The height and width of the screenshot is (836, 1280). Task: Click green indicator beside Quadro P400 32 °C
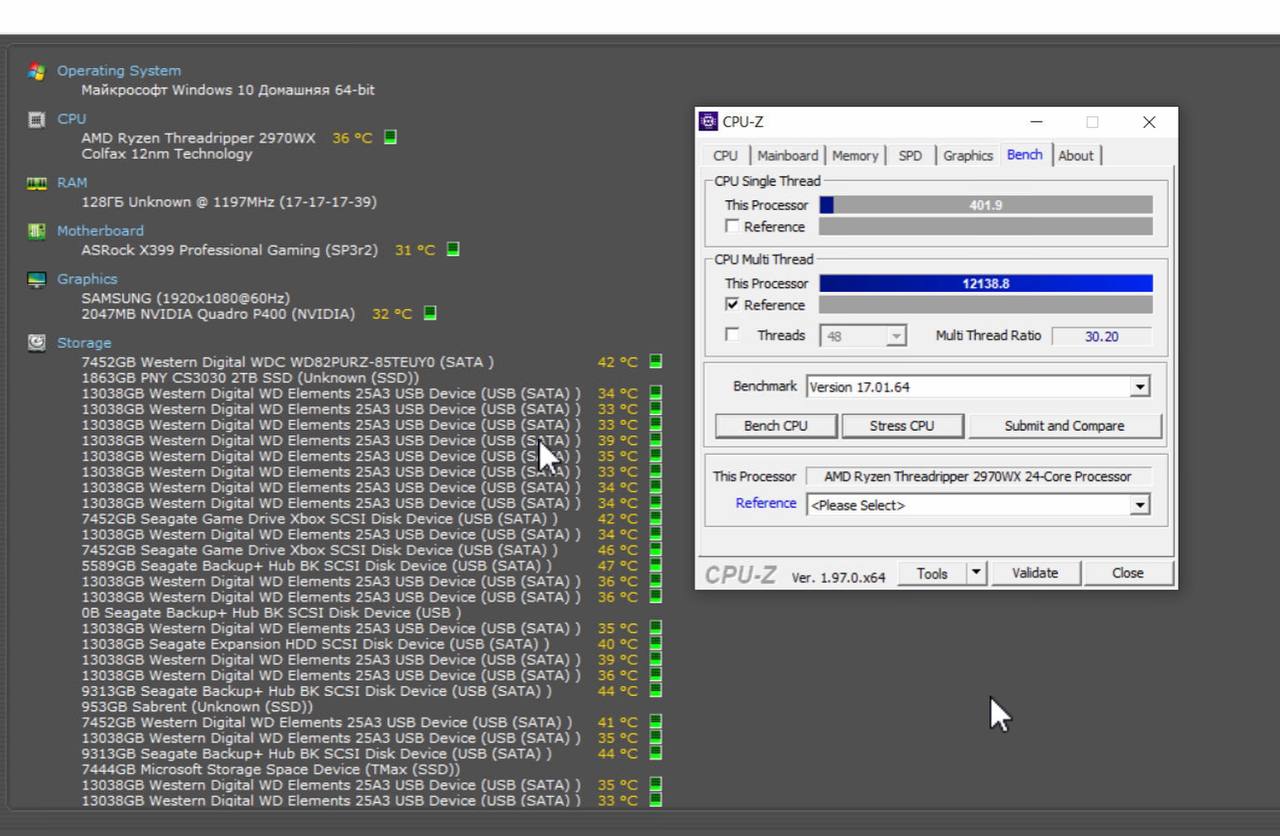(430, 313)
